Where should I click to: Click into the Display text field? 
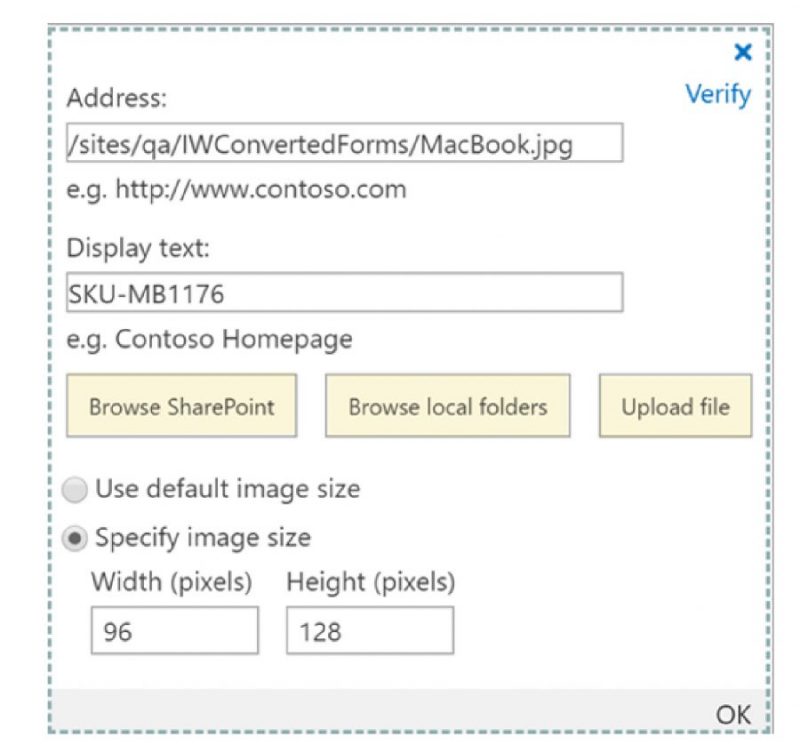coord(344,292)
